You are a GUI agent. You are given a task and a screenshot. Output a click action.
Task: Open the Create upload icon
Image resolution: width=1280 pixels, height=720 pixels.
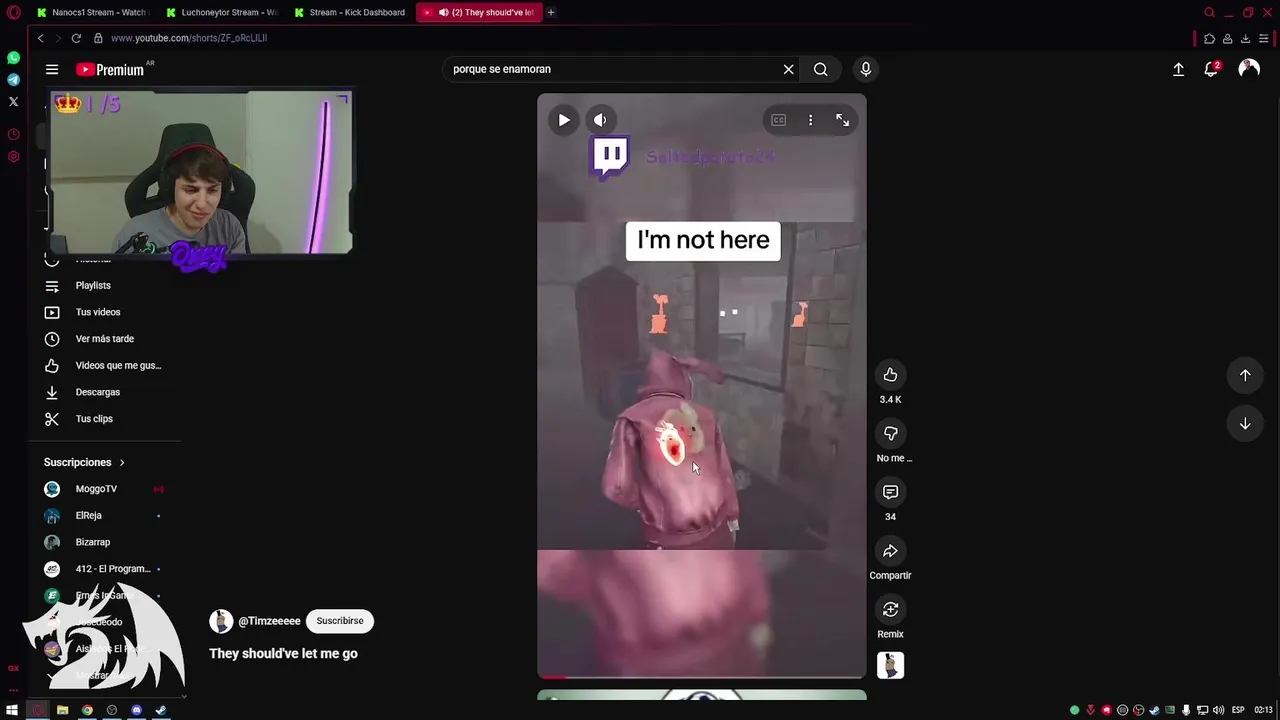(1178, 69)
